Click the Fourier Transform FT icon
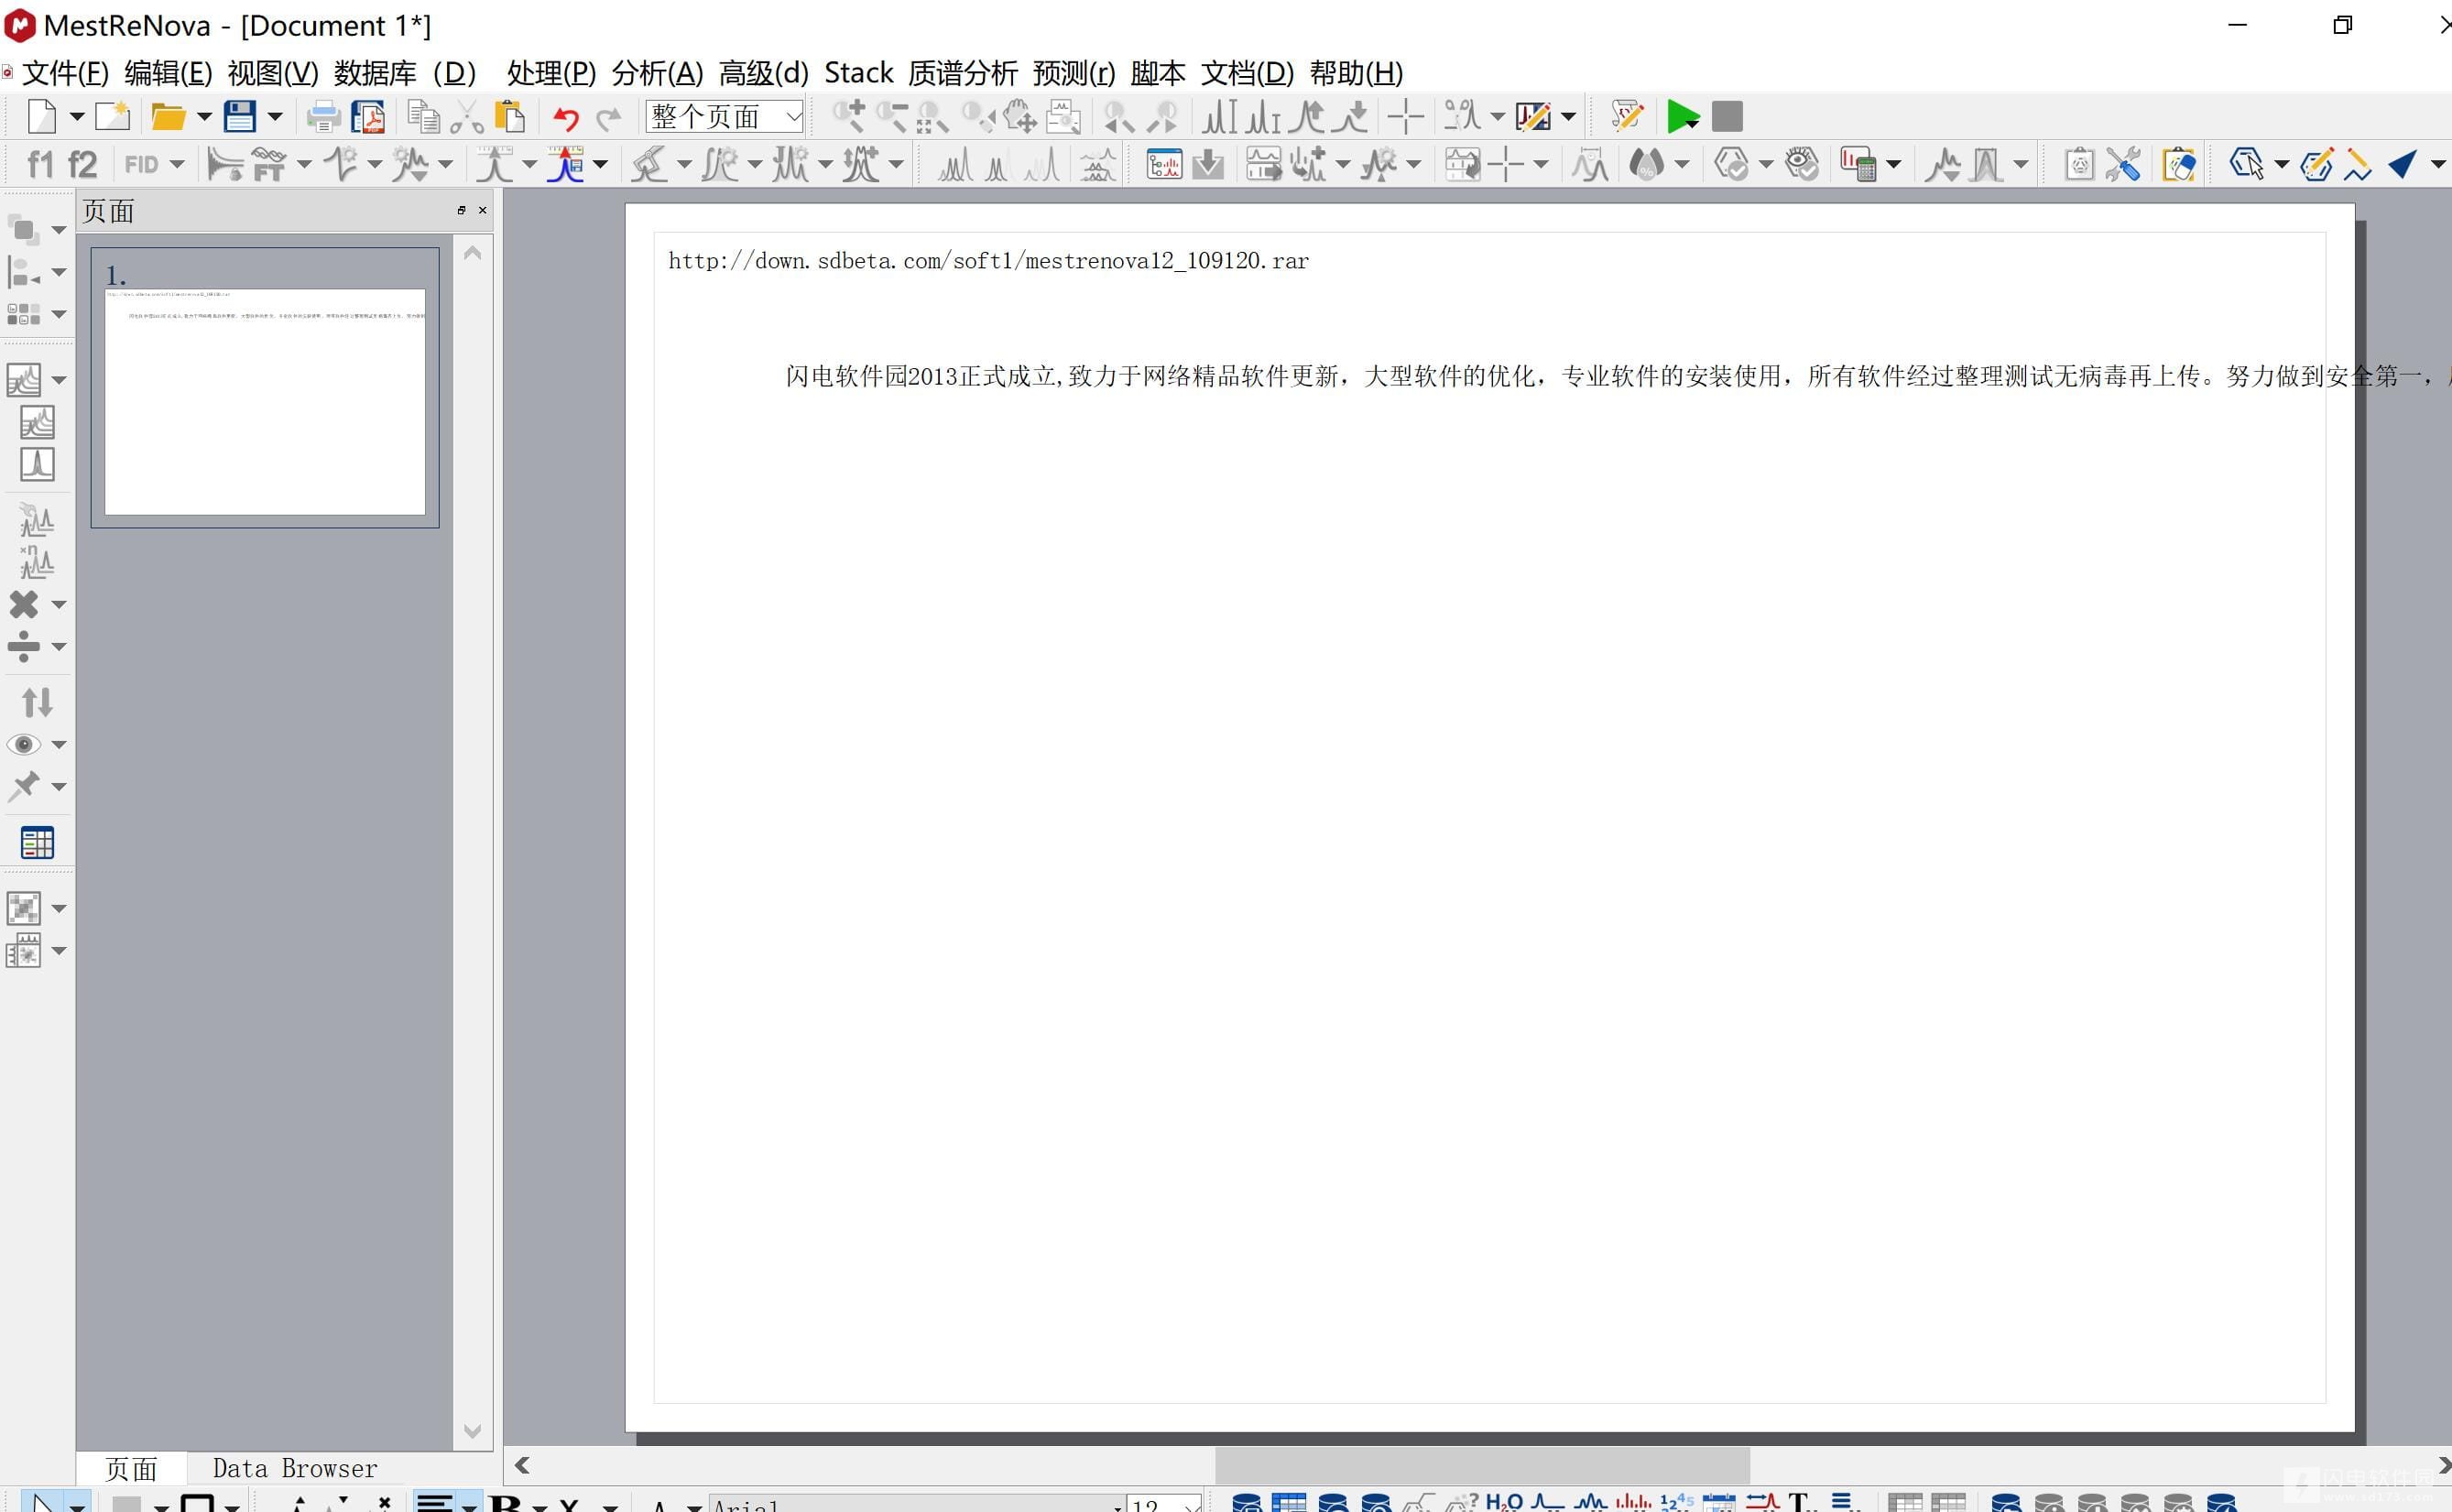The height and width of the screenshot is (1512, 2452). 269,164
